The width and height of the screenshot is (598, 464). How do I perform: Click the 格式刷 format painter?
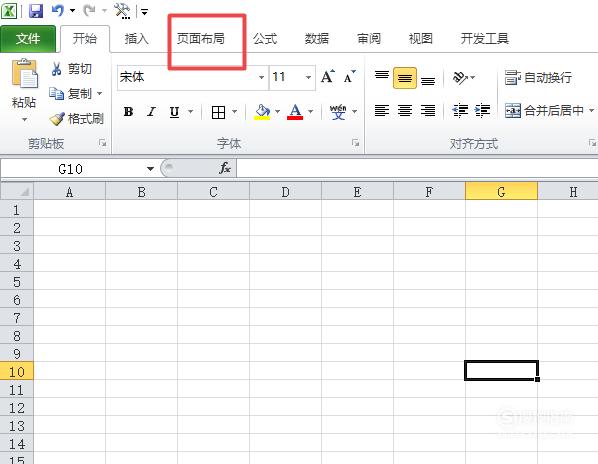77,119
